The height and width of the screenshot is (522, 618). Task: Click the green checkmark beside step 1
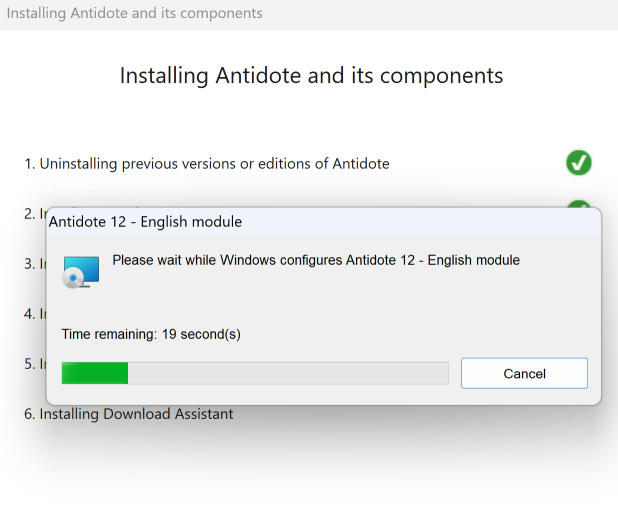[x=579, y=162]
